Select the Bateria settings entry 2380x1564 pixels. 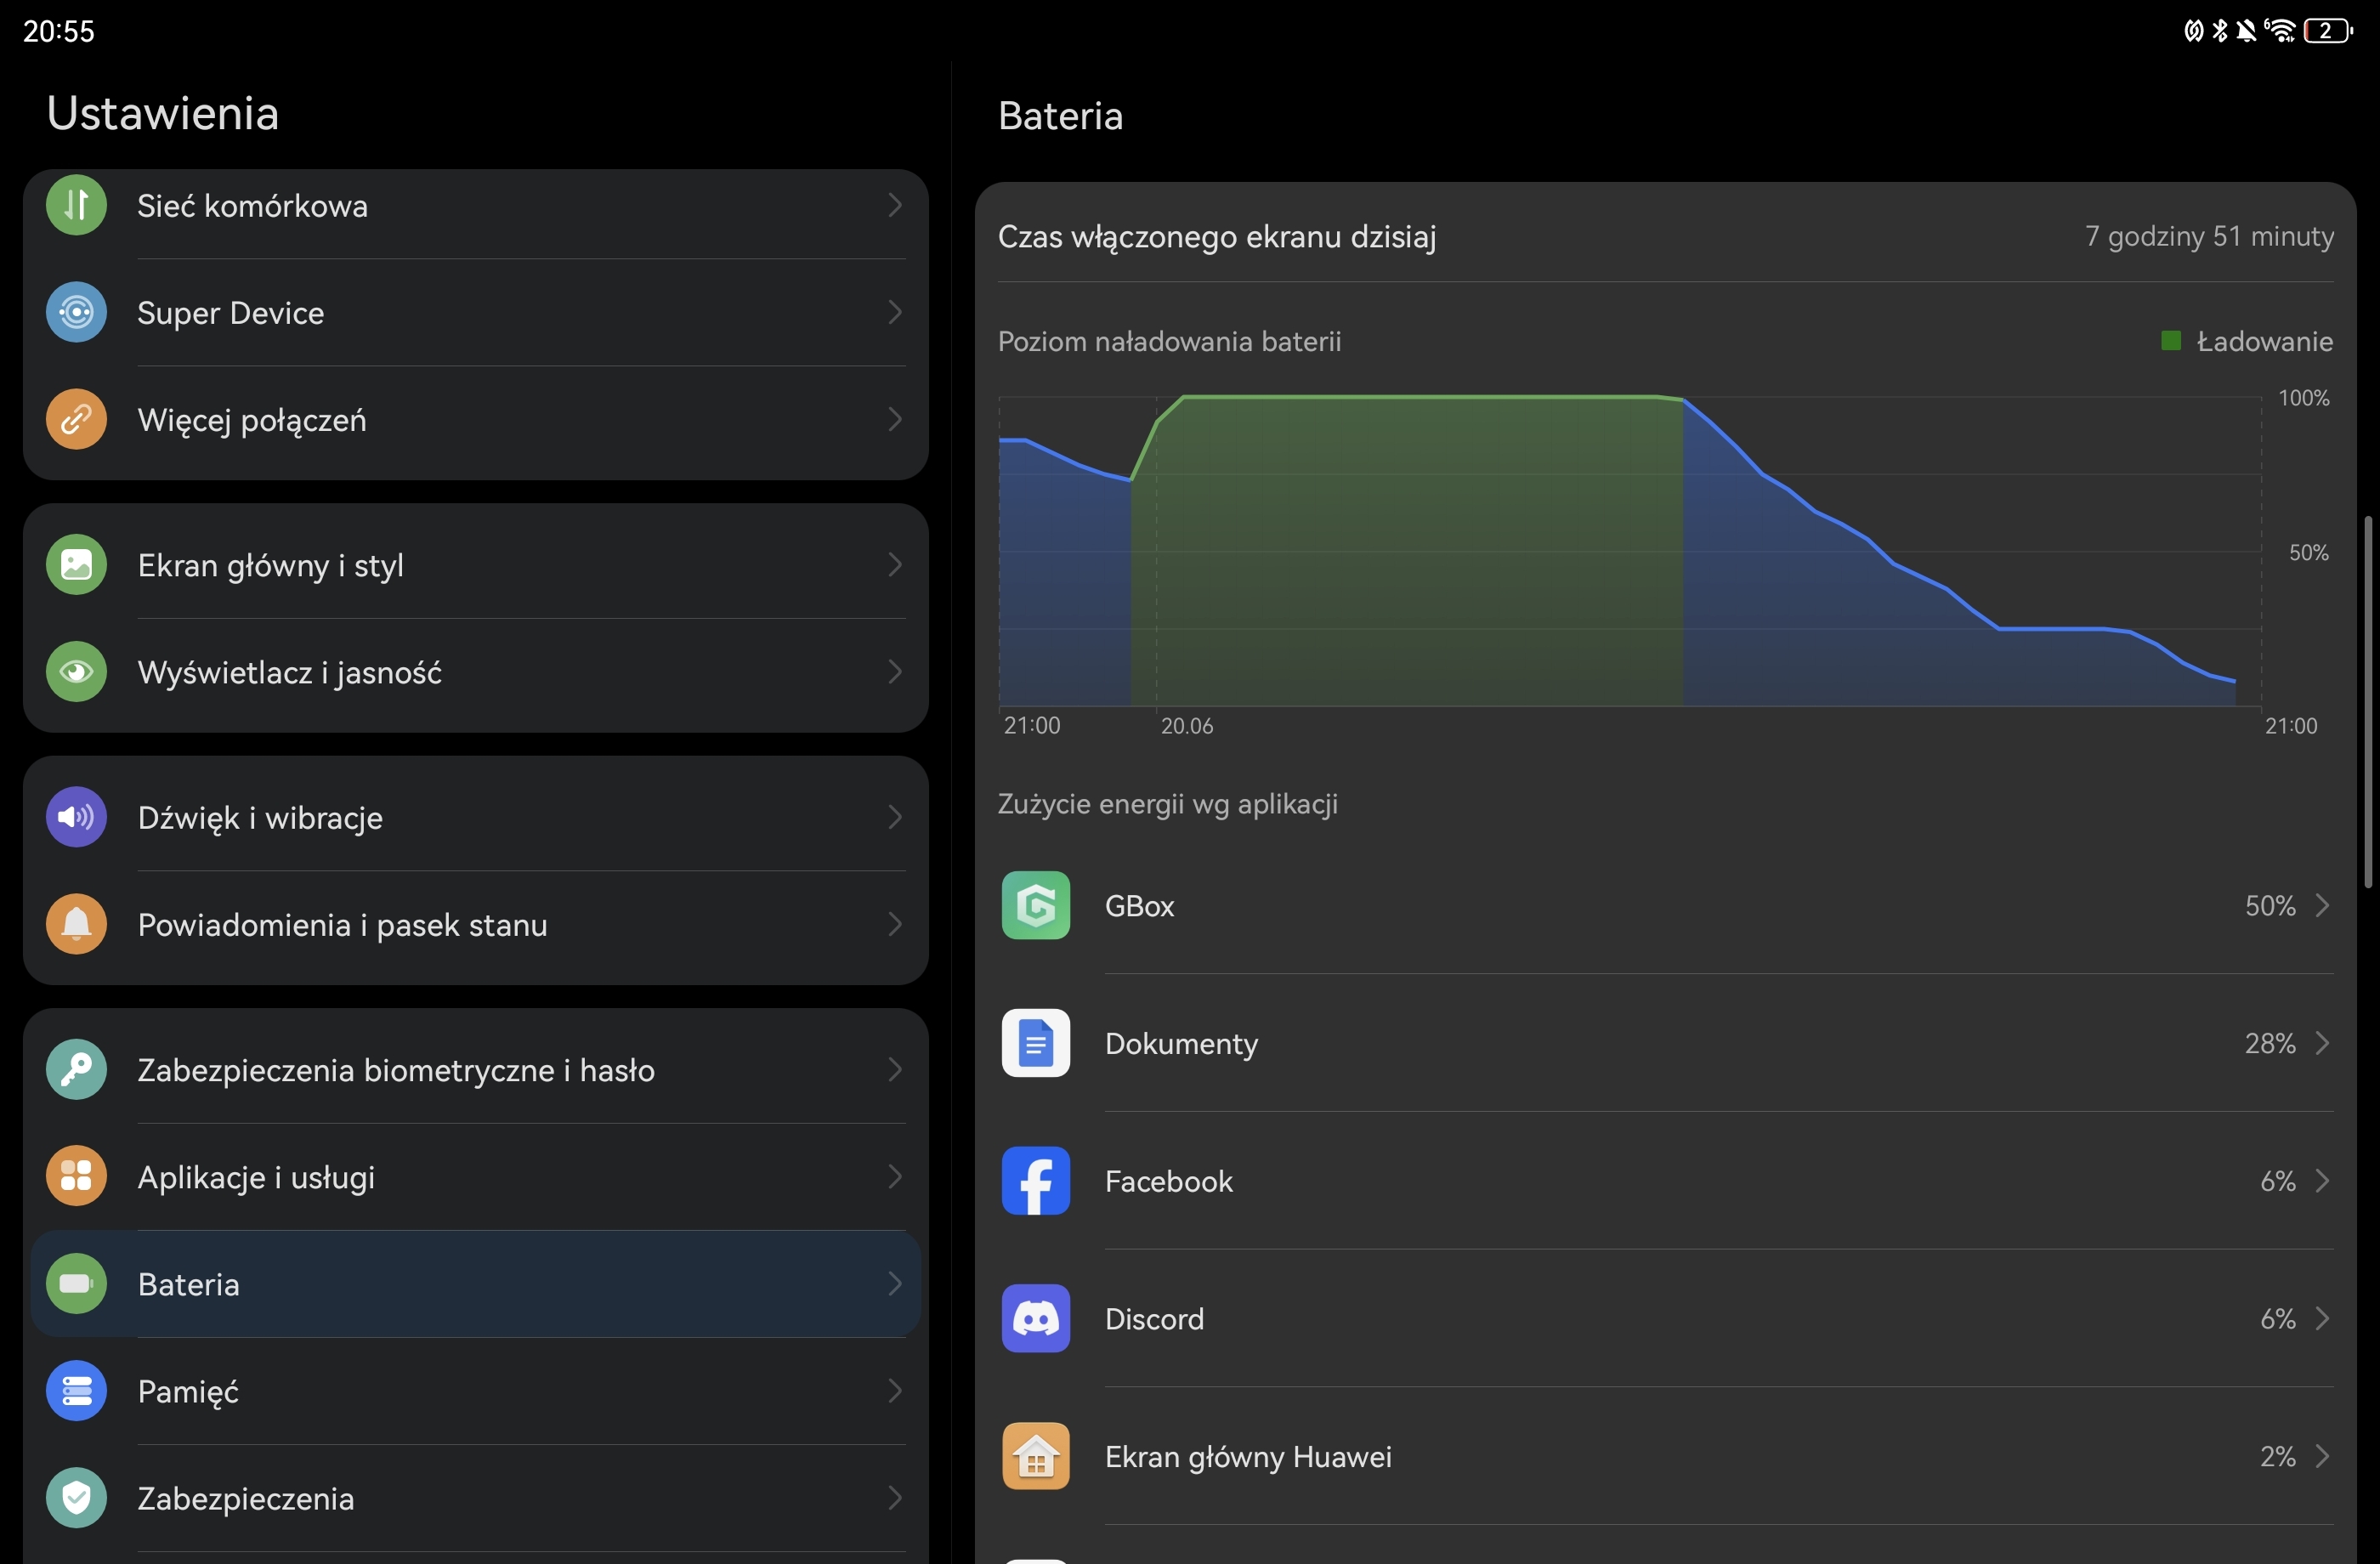(476, 1283)
